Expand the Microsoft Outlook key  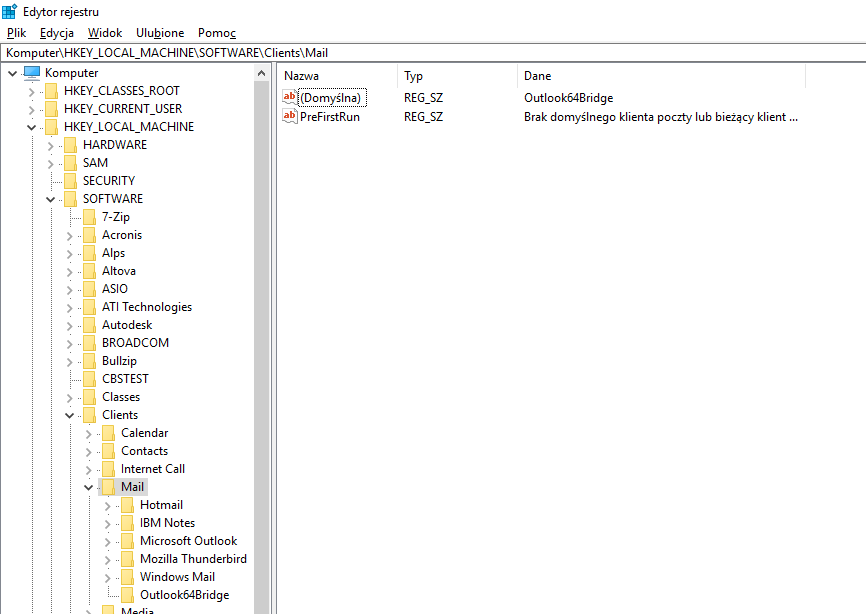tap(108, 542)
